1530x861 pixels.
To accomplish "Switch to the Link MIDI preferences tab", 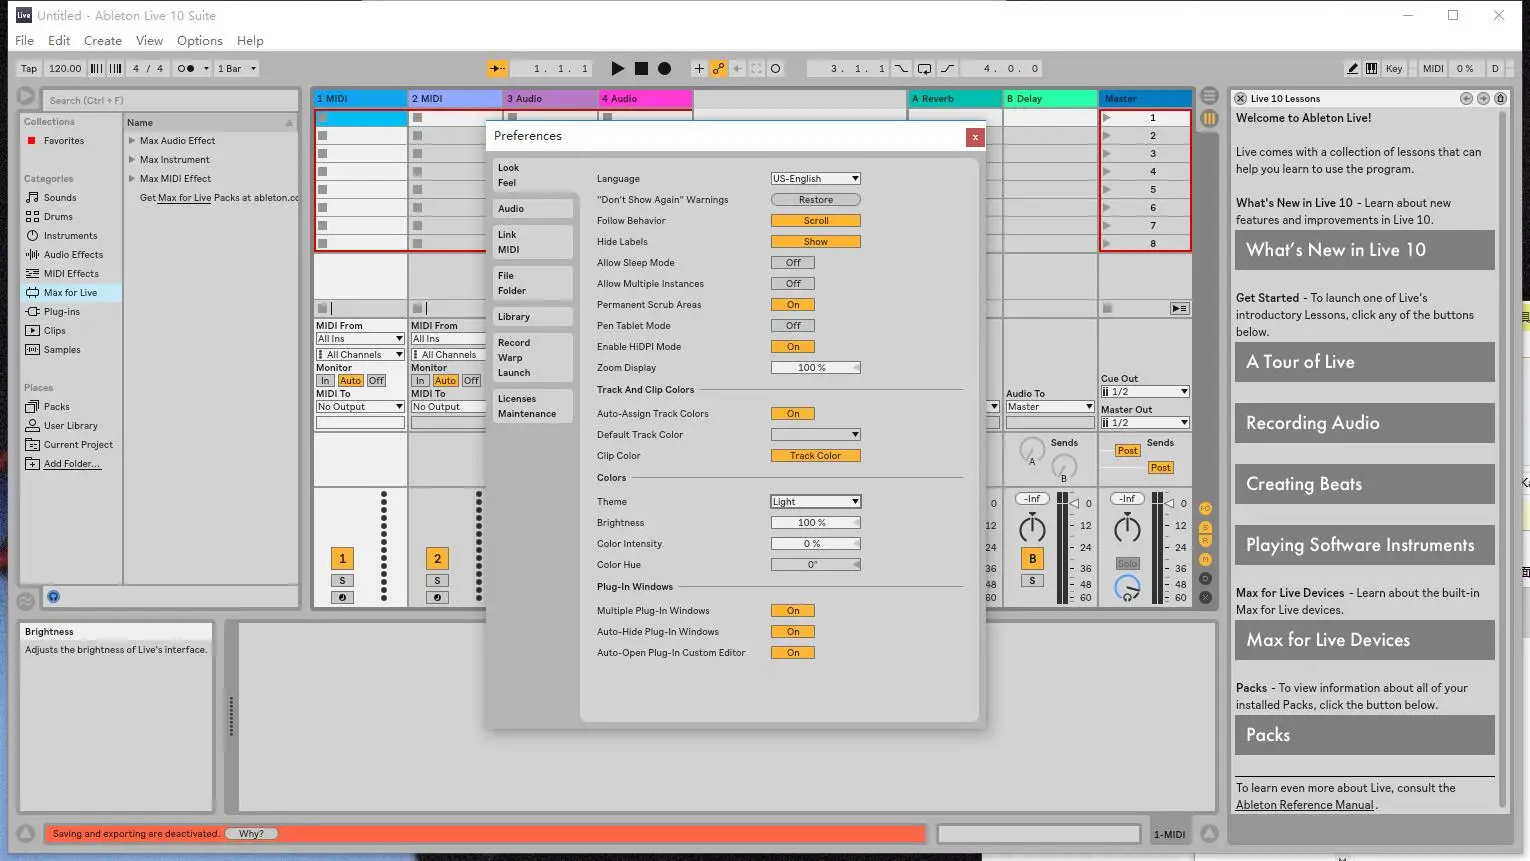I will pyautogui.click(x=533, y=242).
